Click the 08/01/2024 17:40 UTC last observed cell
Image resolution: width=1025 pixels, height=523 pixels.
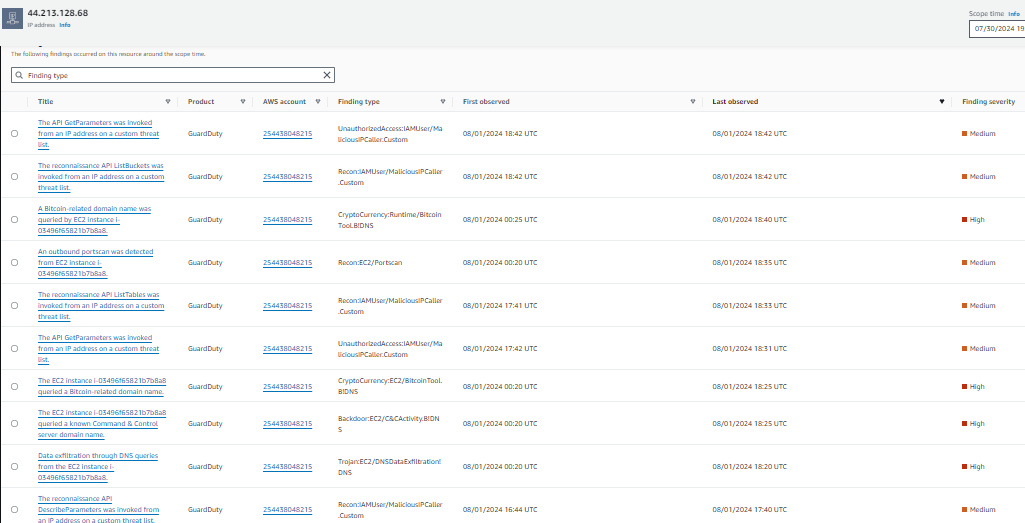pyautogui.click(x=750, y=510)
